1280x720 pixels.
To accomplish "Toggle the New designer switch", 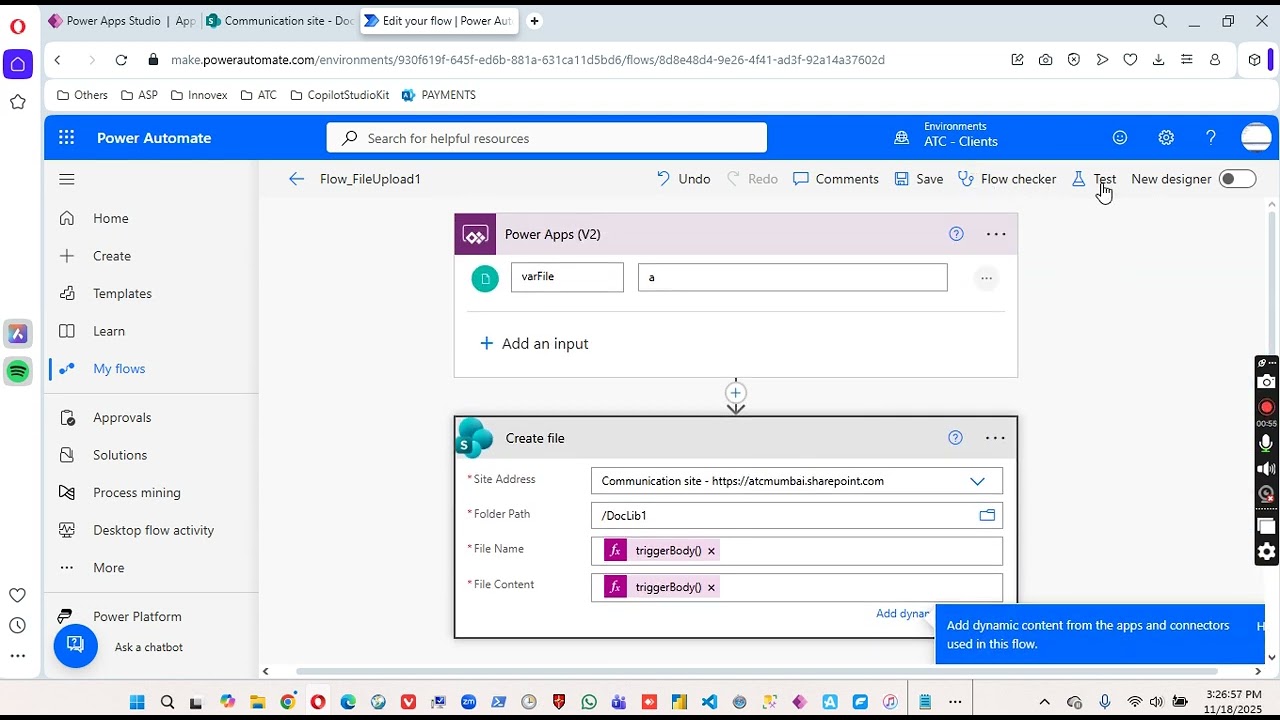I will coord(1237,179).
